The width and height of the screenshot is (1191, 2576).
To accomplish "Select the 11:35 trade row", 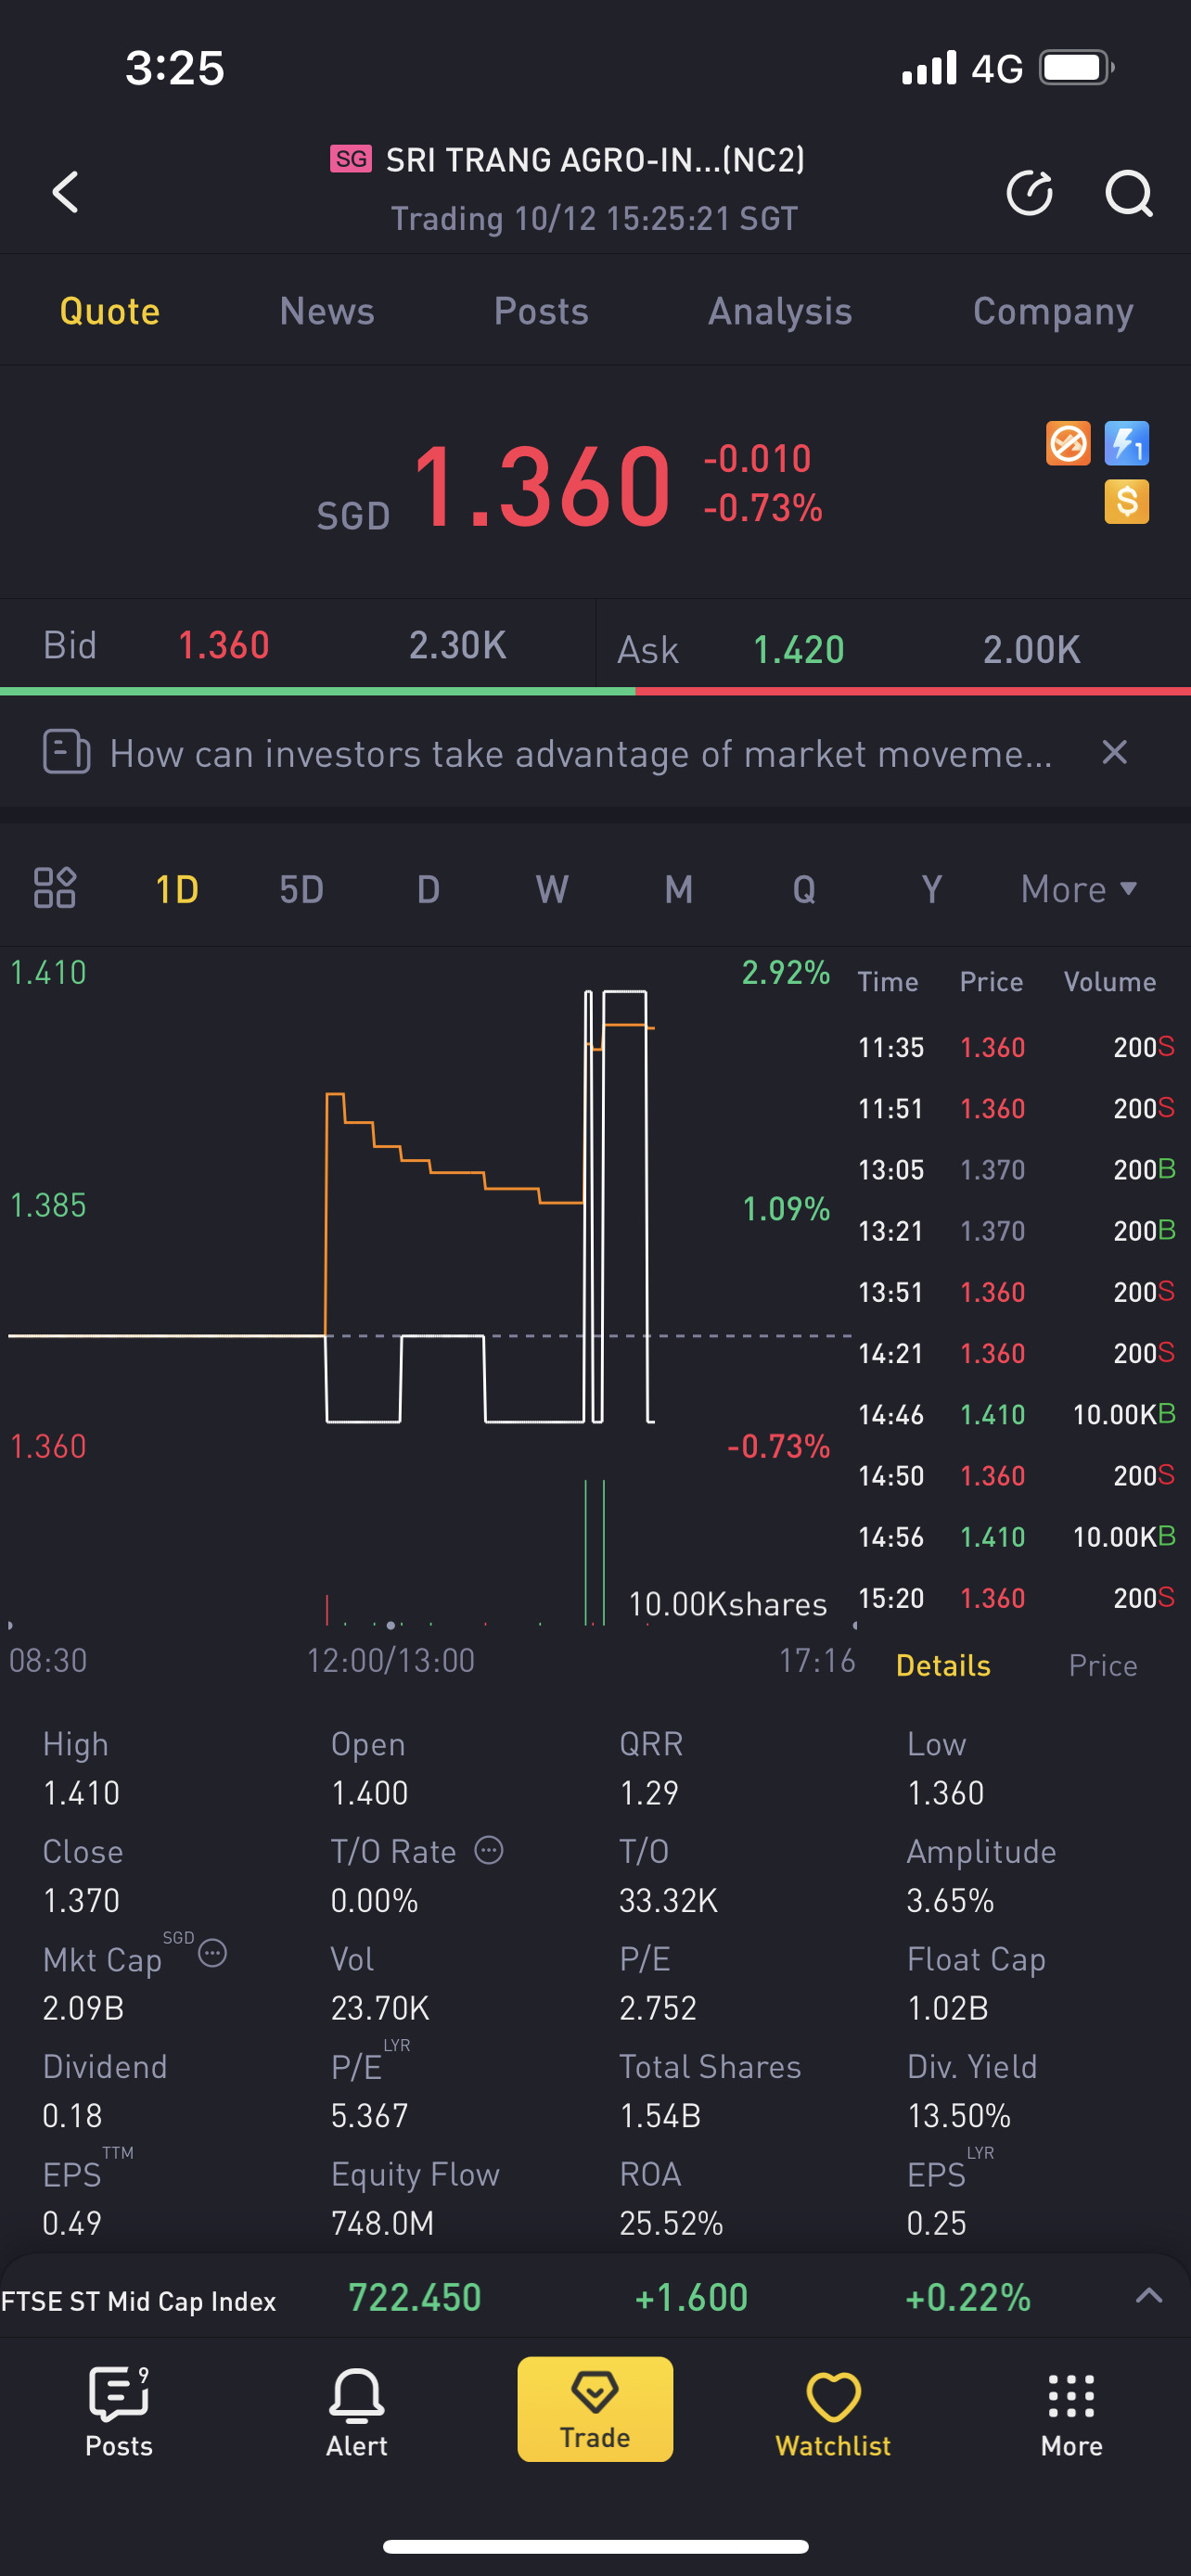I will click(1016, 1047).
